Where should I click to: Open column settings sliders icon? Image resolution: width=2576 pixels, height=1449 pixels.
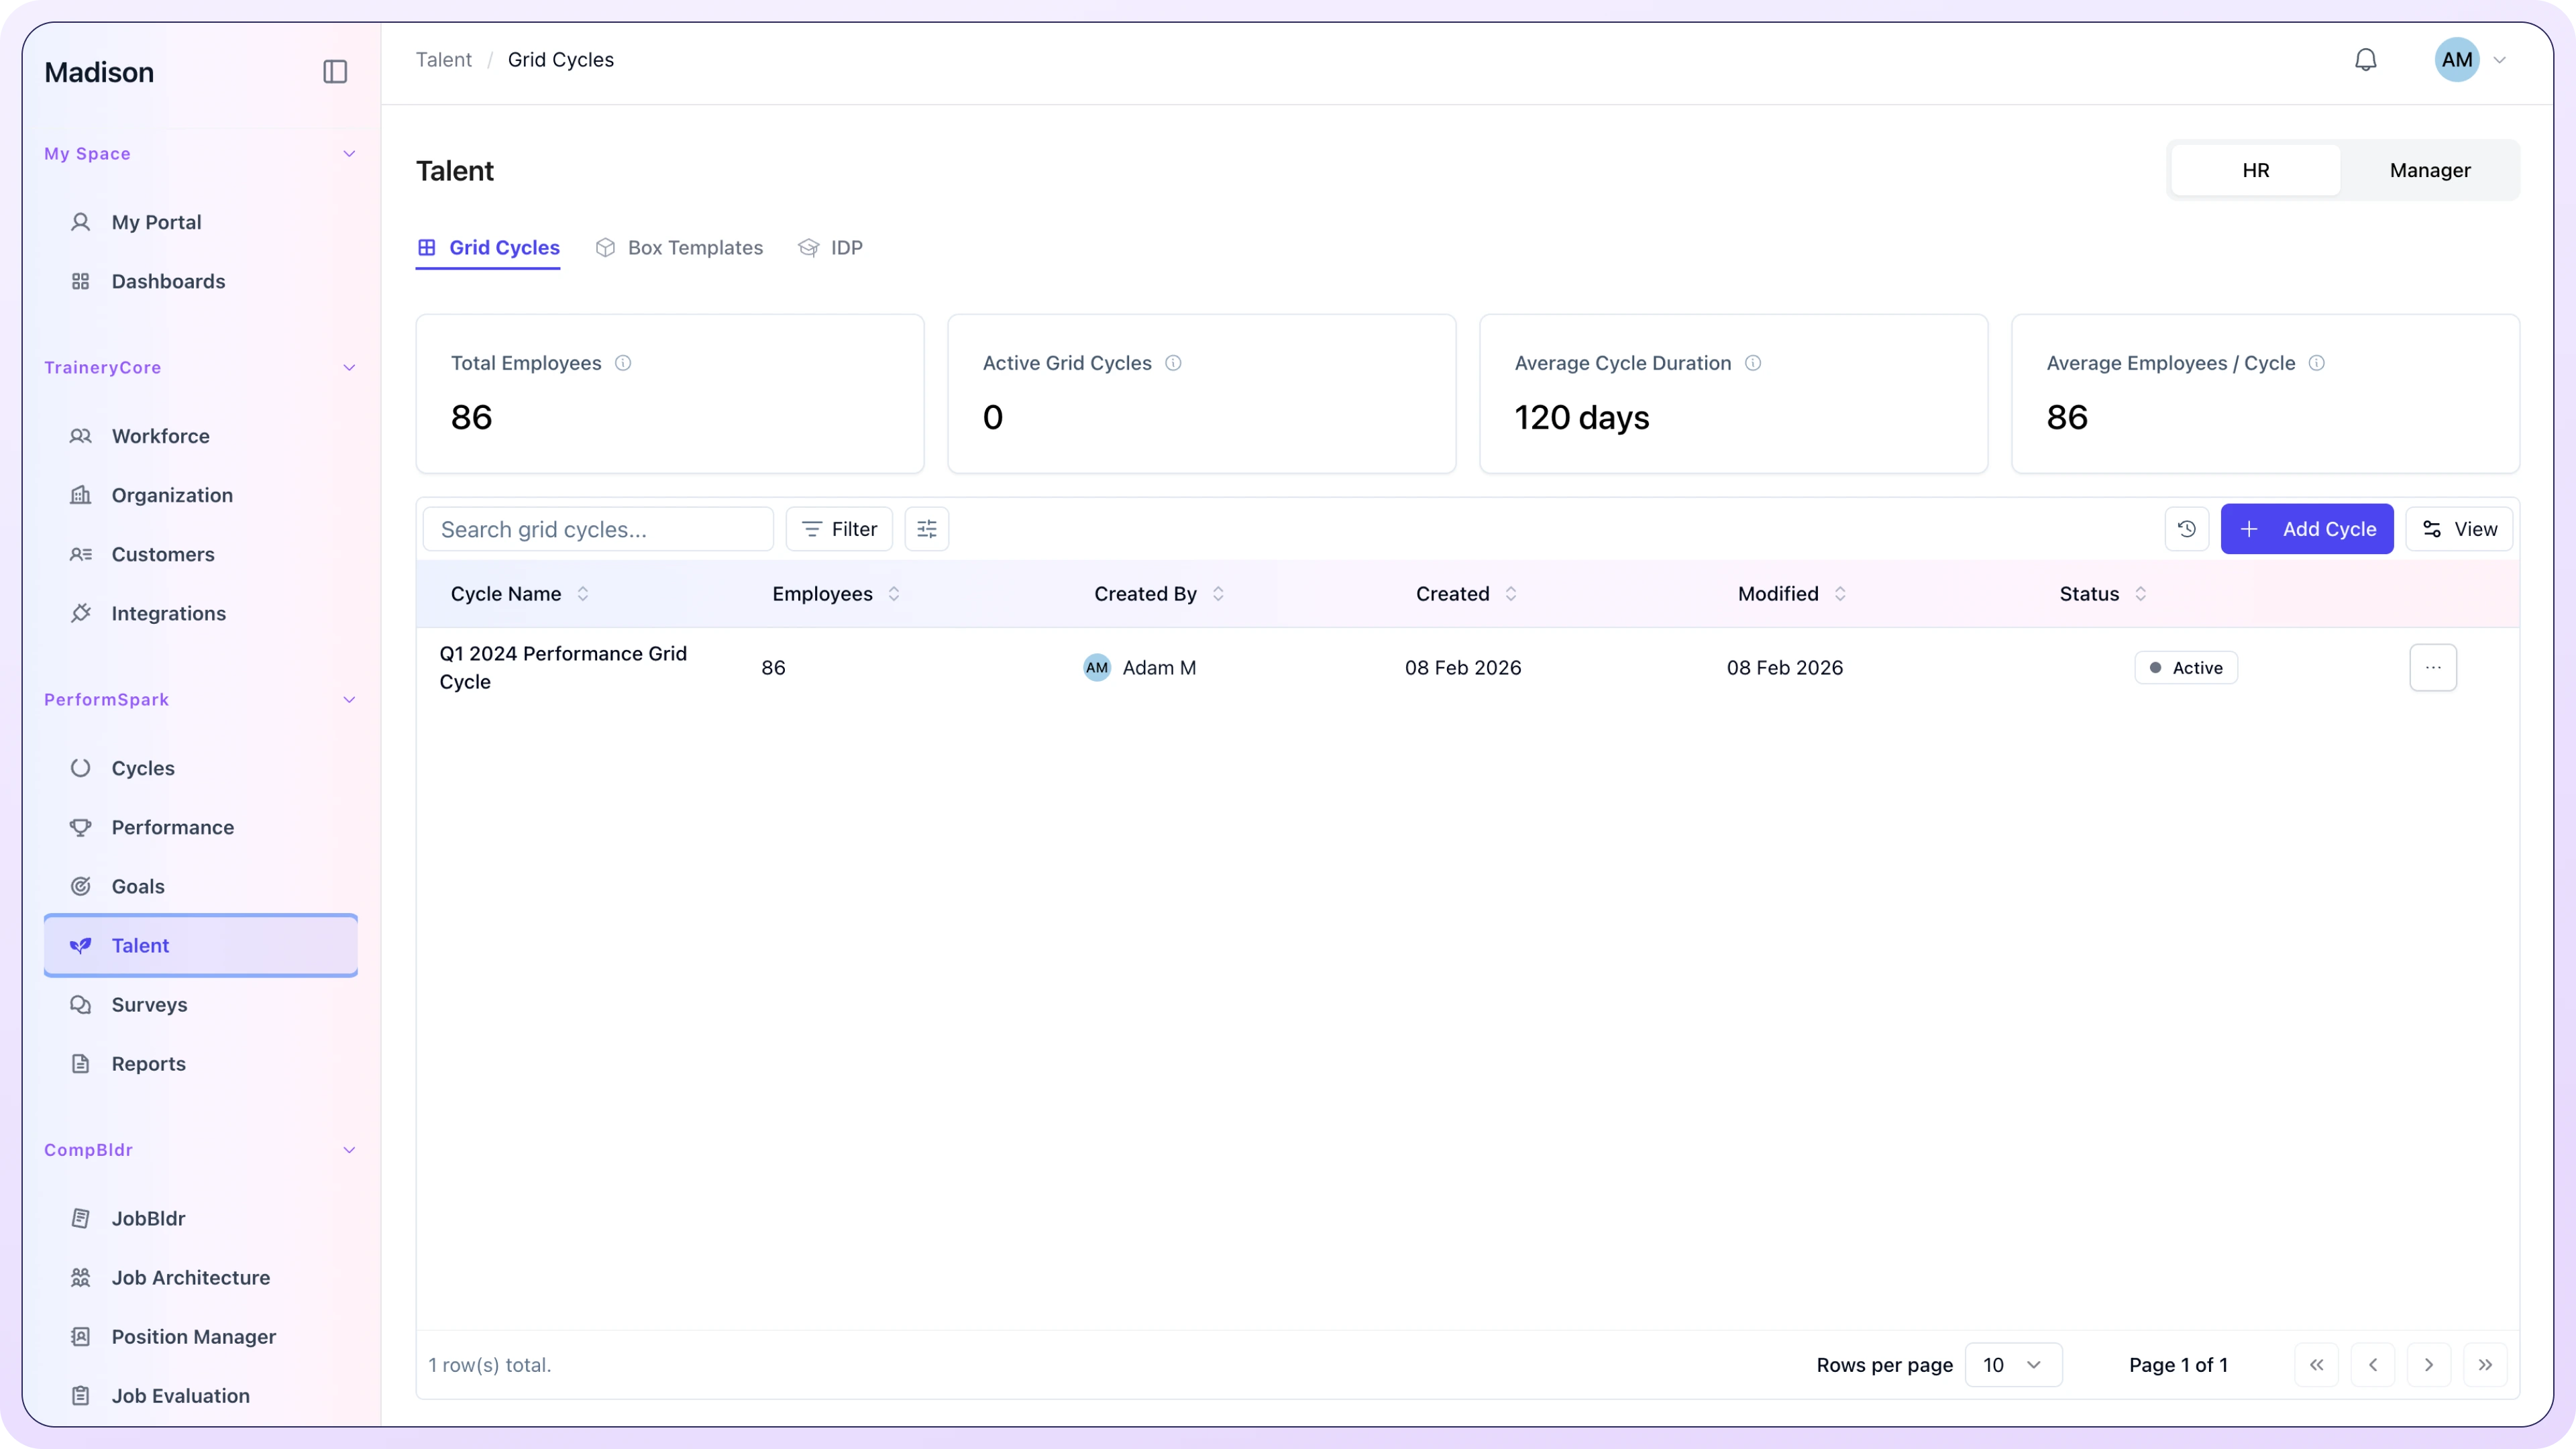coord(926,529)
